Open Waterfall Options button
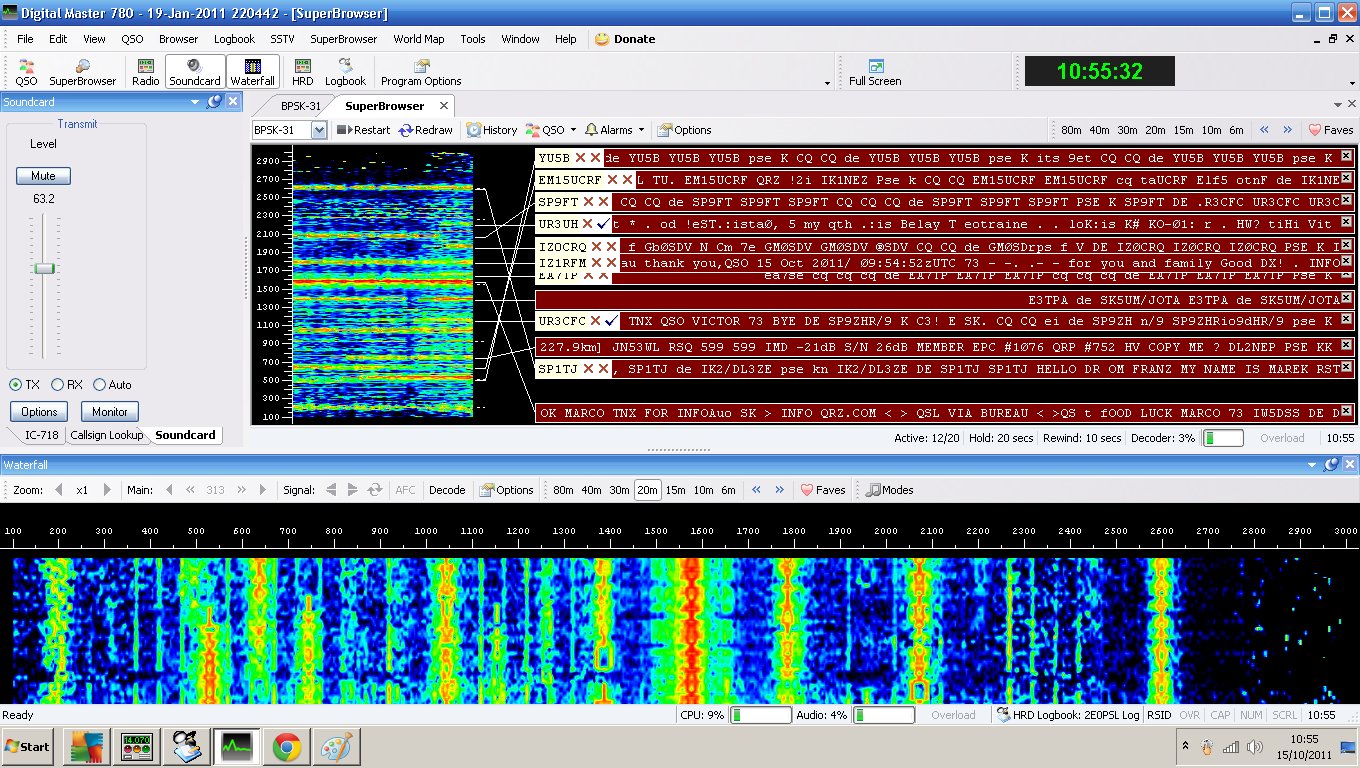 click(507, 490)
